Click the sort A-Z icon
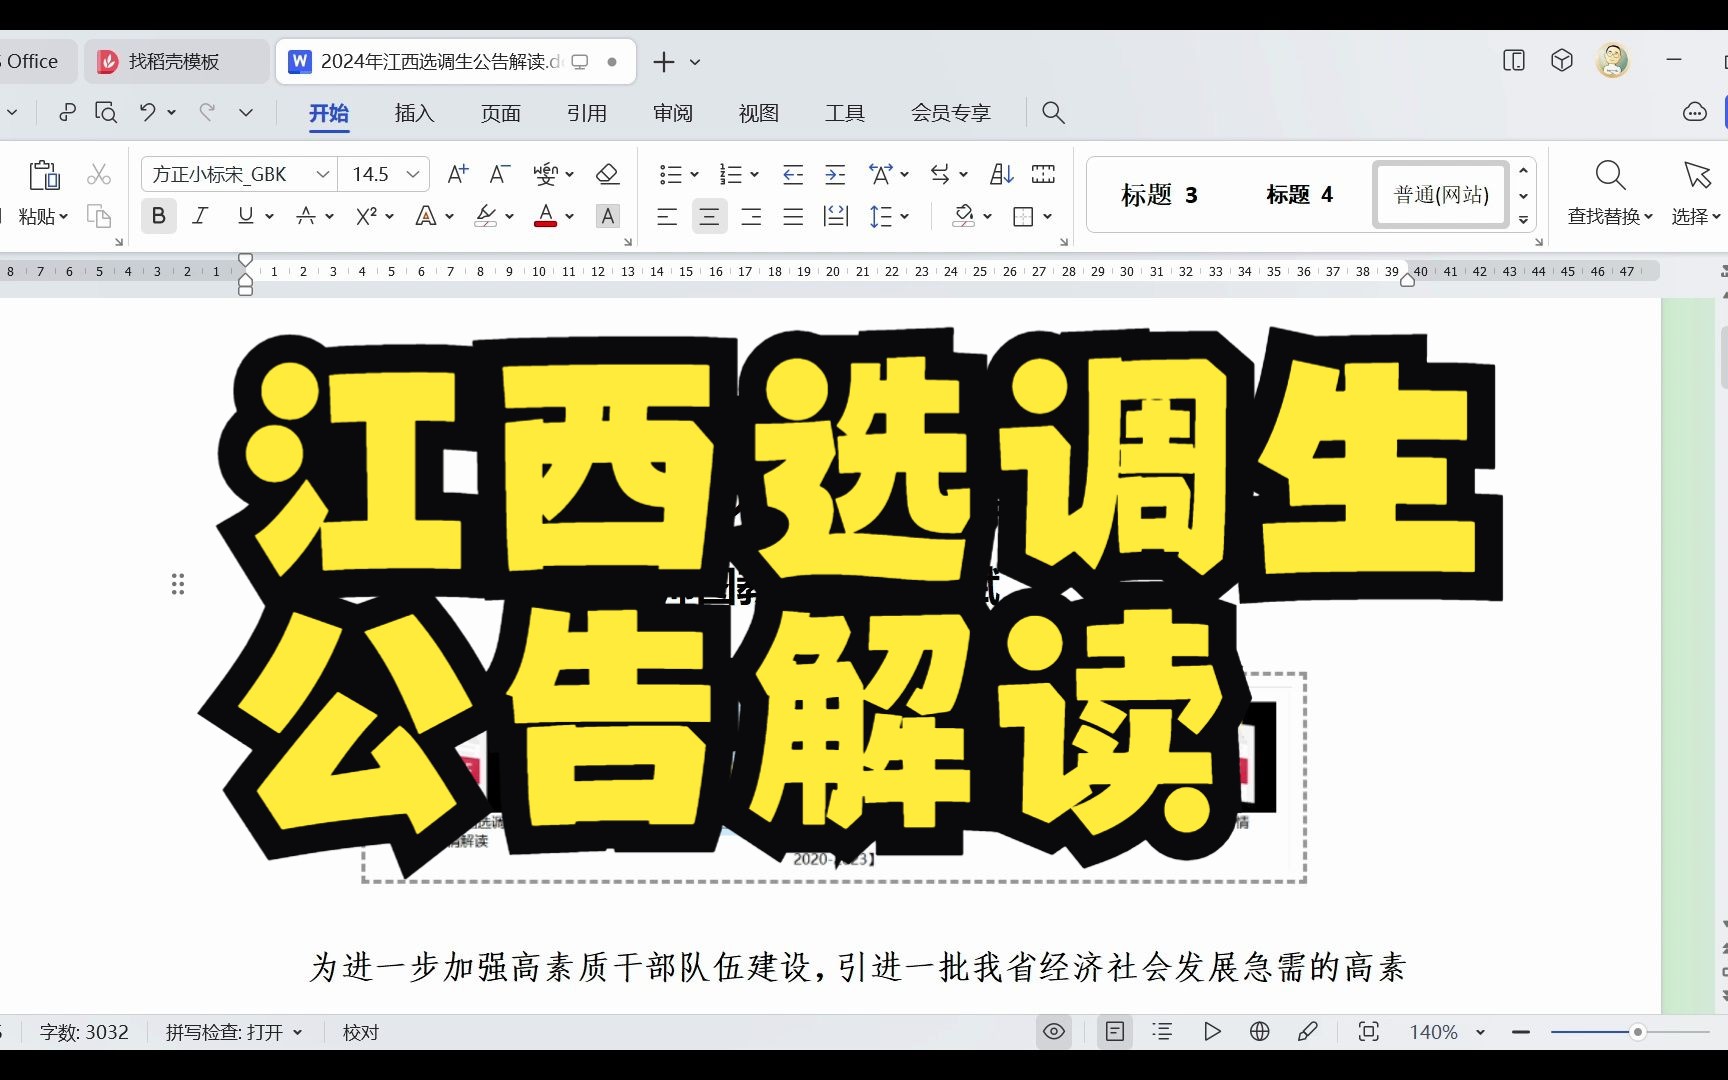Image resolution: width=1728 pixels, height=1080 pixels. tap(1002, 174)
